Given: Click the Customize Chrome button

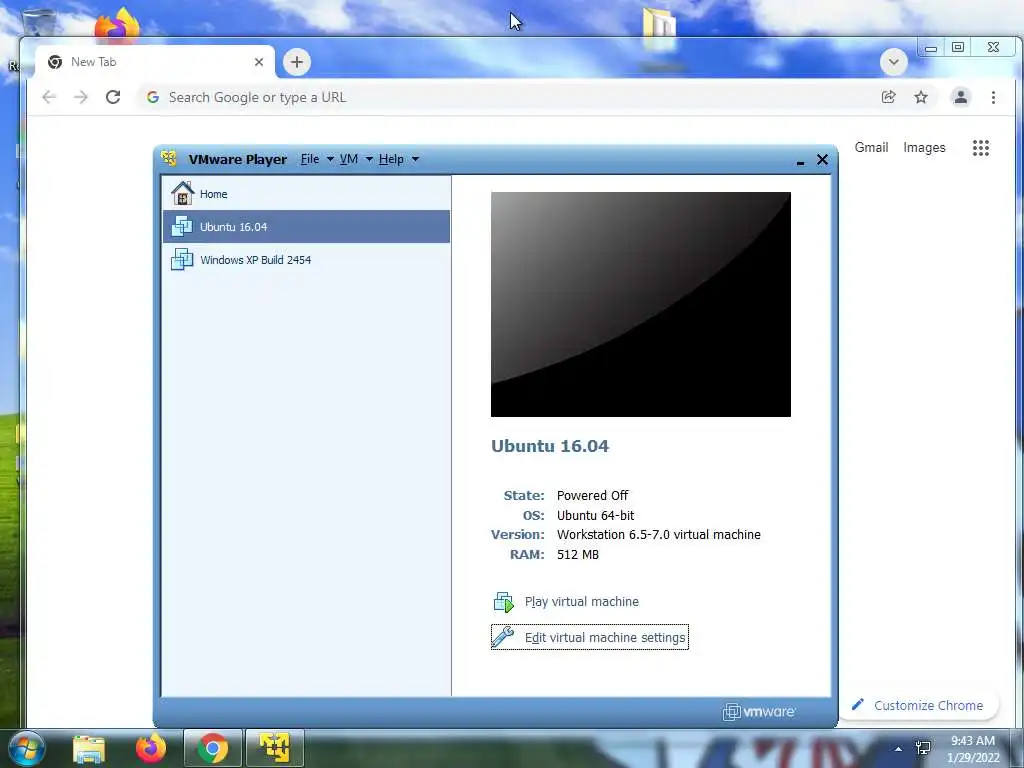Looking at the screenshot, I should tap(918, 705).
